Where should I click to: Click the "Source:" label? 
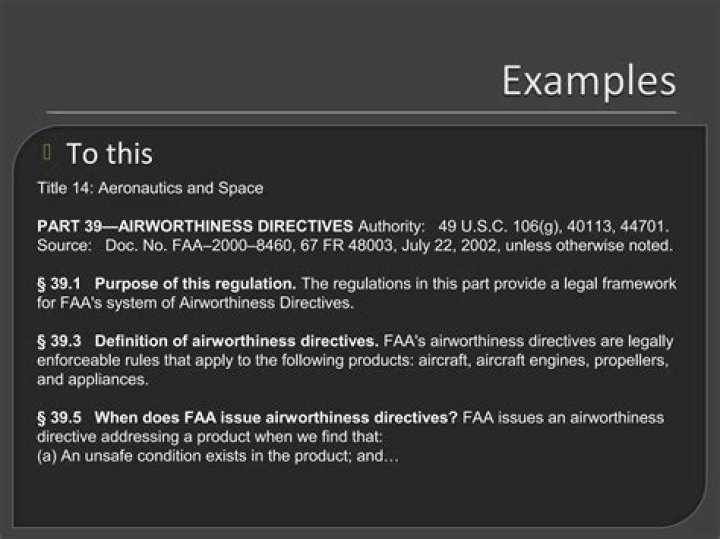click(64, 245)
